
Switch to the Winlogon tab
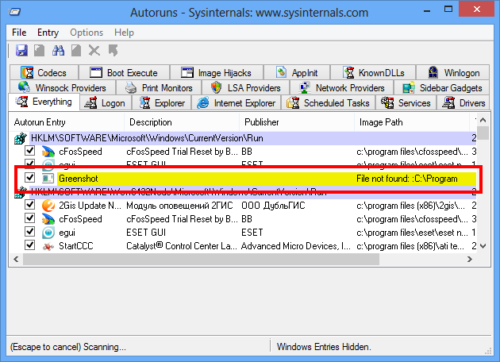453,72
